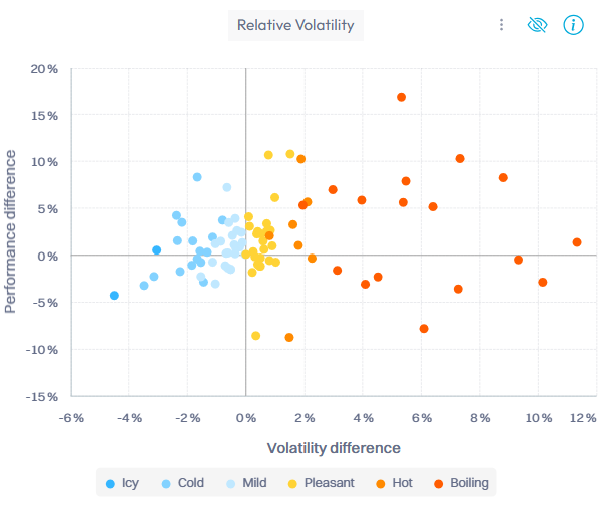Toggle the Pleasant legend entry
This screenshot has width=606, height=506.
coord(320,483)
